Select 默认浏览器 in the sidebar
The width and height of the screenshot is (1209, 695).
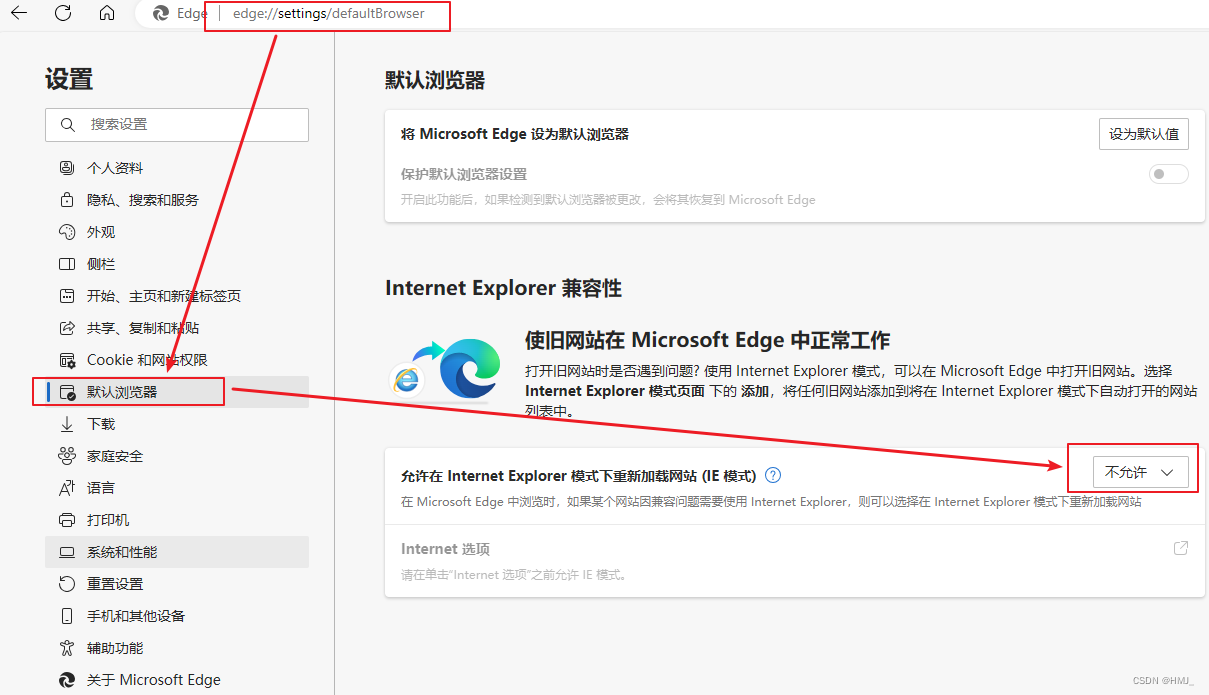tap(177, 392)
